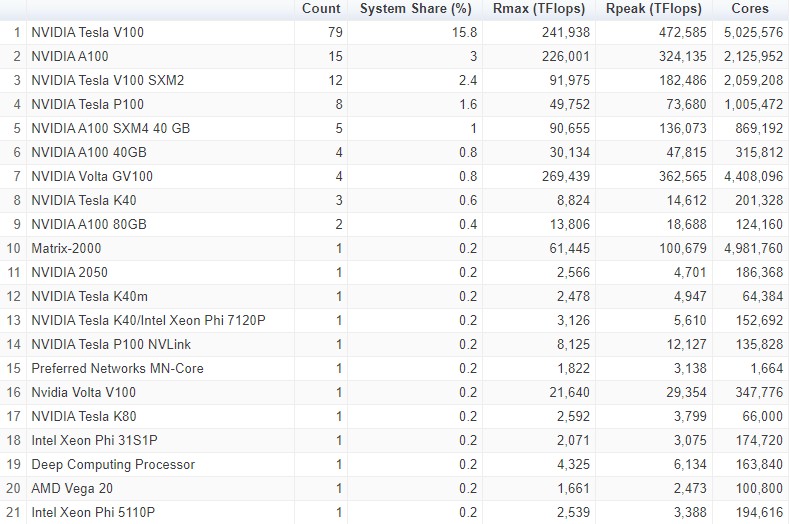Click Rpeak value 4,947
790x524 pixels.
(x=690, y=296)
